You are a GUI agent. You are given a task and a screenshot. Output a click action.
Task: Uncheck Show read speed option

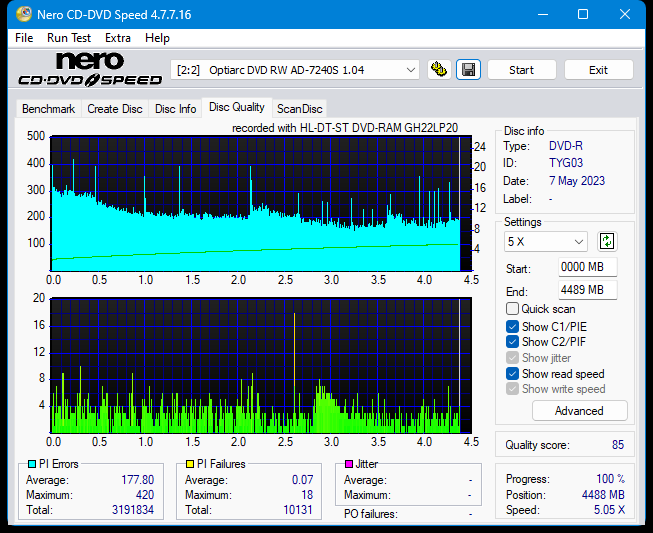(513, 374)
